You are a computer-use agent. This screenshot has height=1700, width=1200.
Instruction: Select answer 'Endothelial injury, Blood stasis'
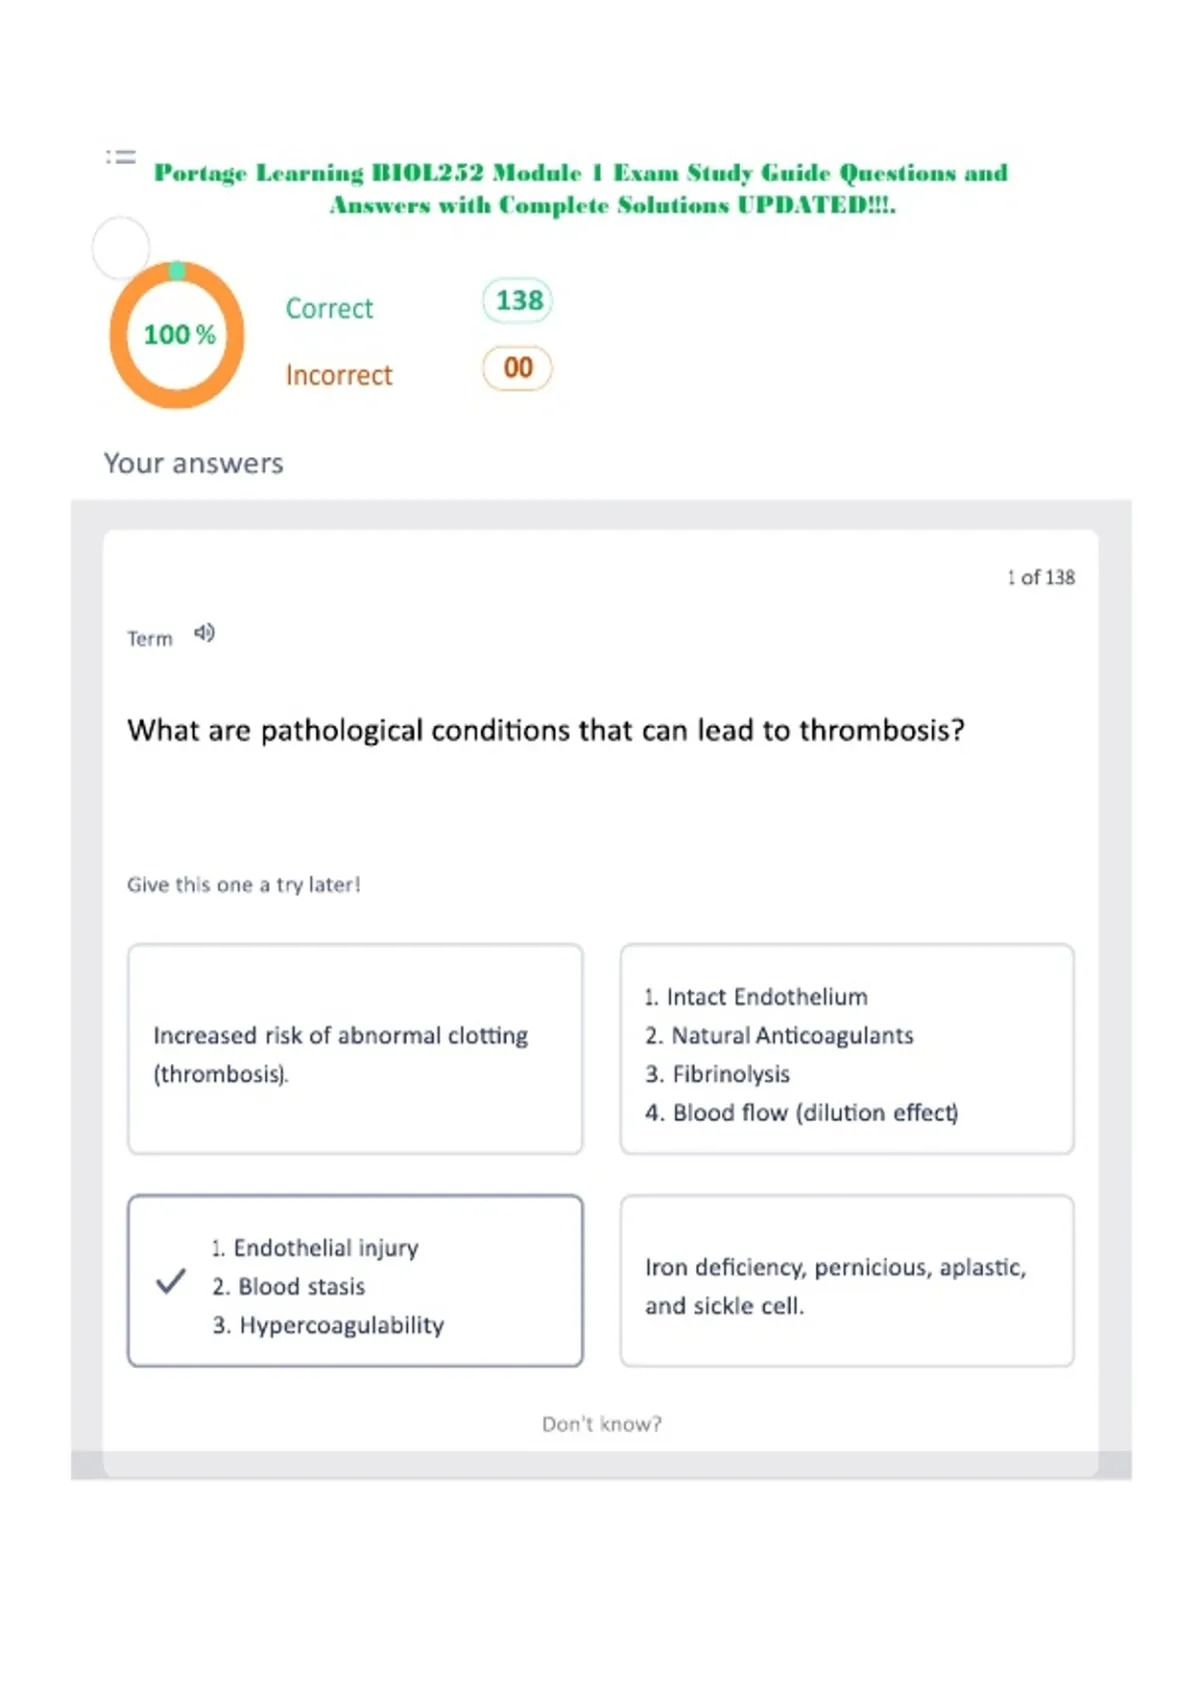pyautogui.click(x=355, y=1281)
